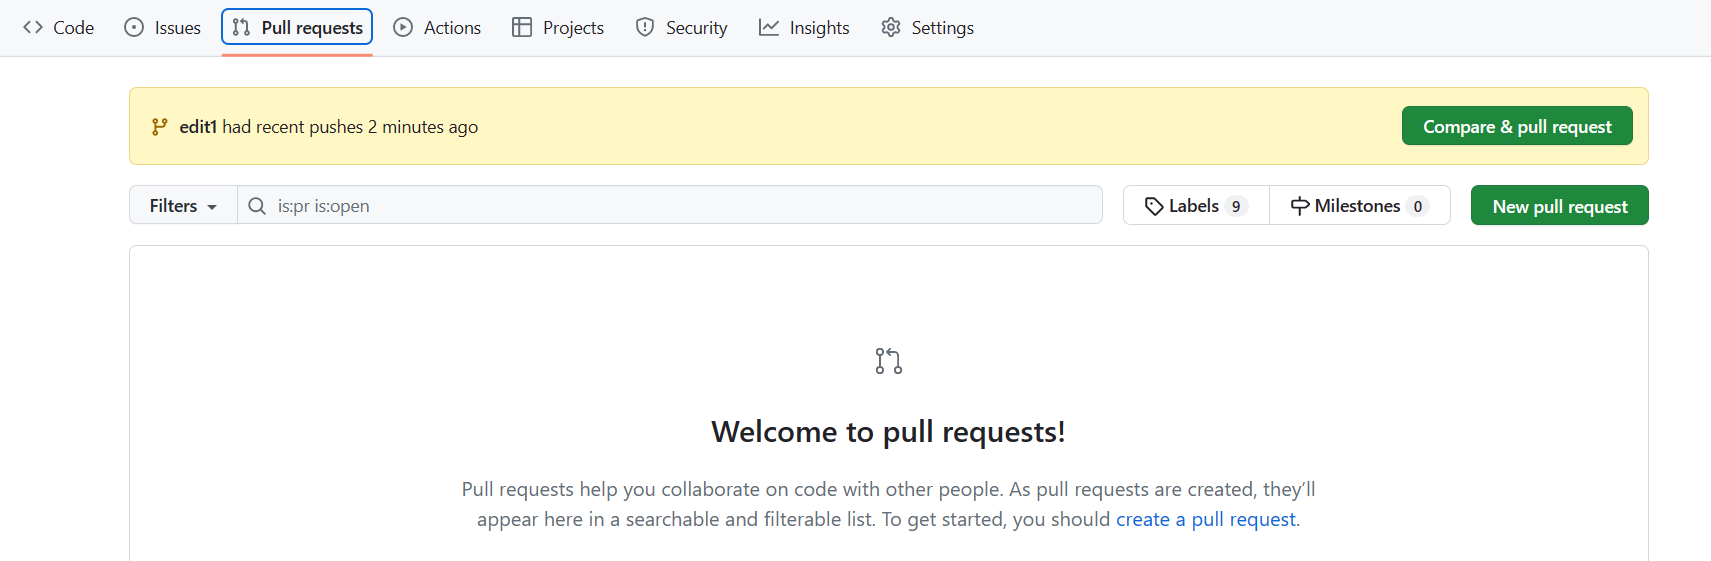1711x561 pixels.
Task: Click the Insights graph icon
Action: point(769,28)
